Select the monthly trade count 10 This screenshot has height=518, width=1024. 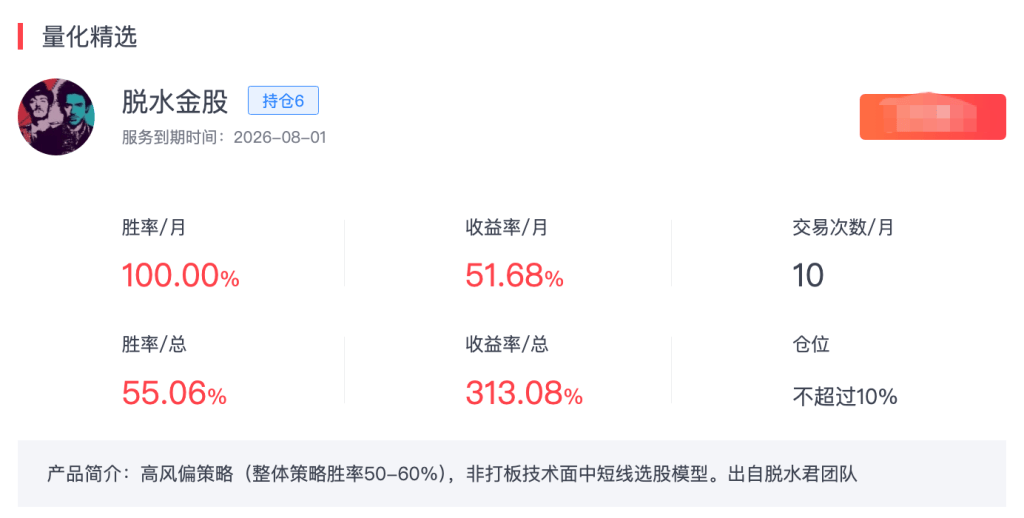(808, 275)
